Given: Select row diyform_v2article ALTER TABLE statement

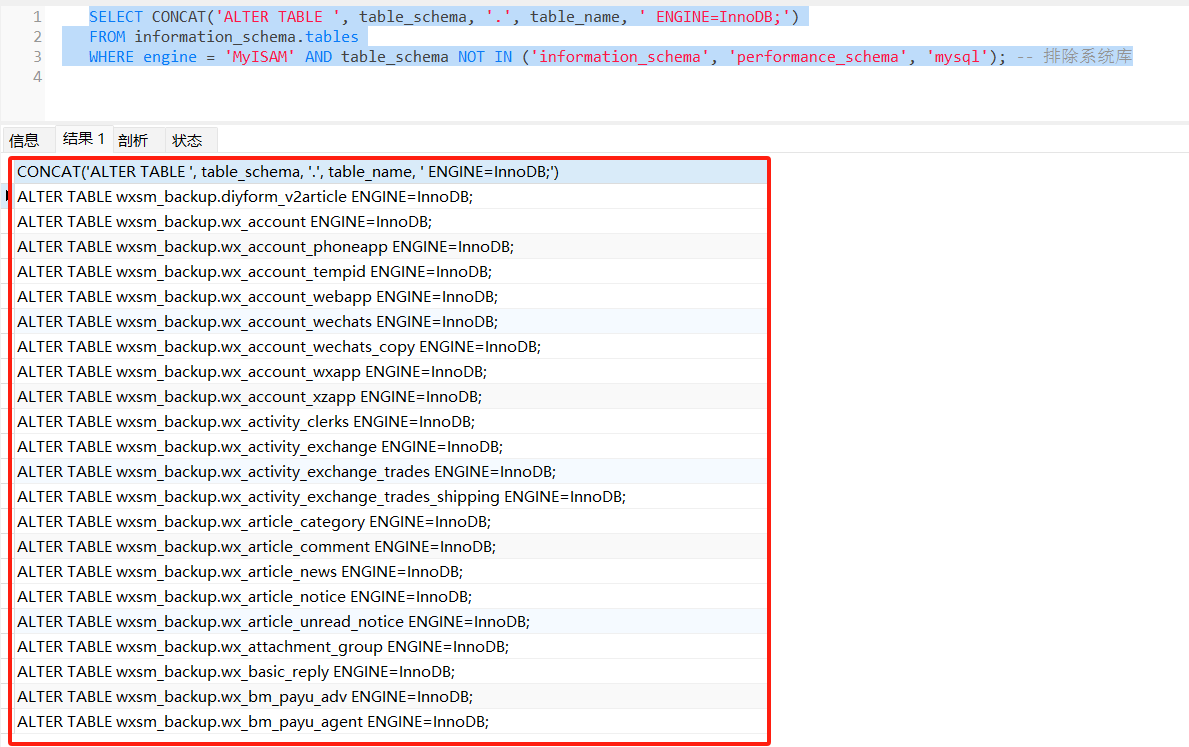Looking at the screenshot, I should [391, 197].
